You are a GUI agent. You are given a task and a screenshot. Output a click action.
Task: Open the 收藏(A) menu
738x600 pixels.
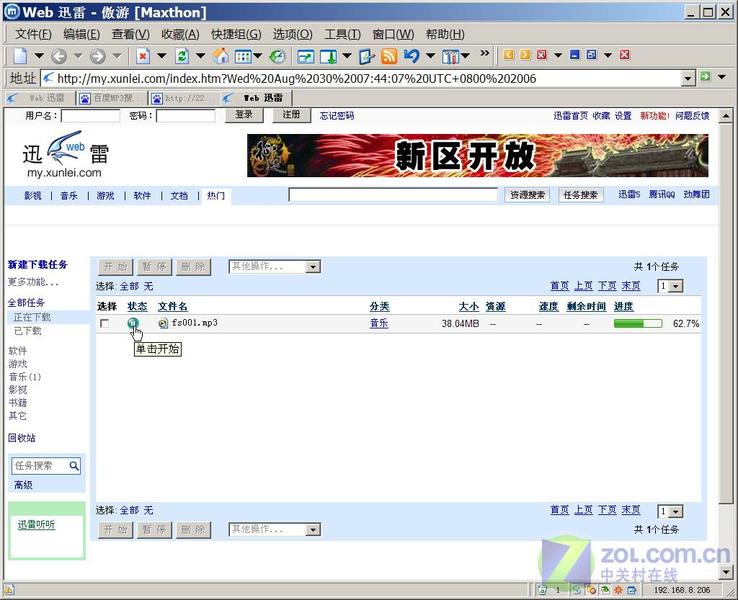180,34
